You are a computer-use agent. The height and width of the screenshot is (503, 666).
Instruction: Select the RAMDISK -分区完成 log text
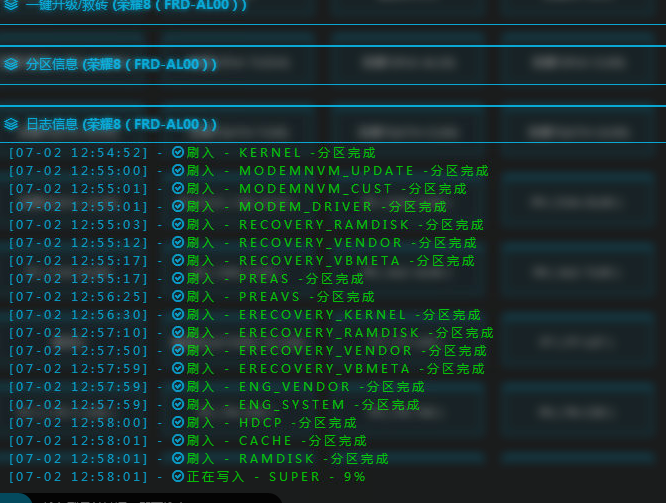coord(314,459)
